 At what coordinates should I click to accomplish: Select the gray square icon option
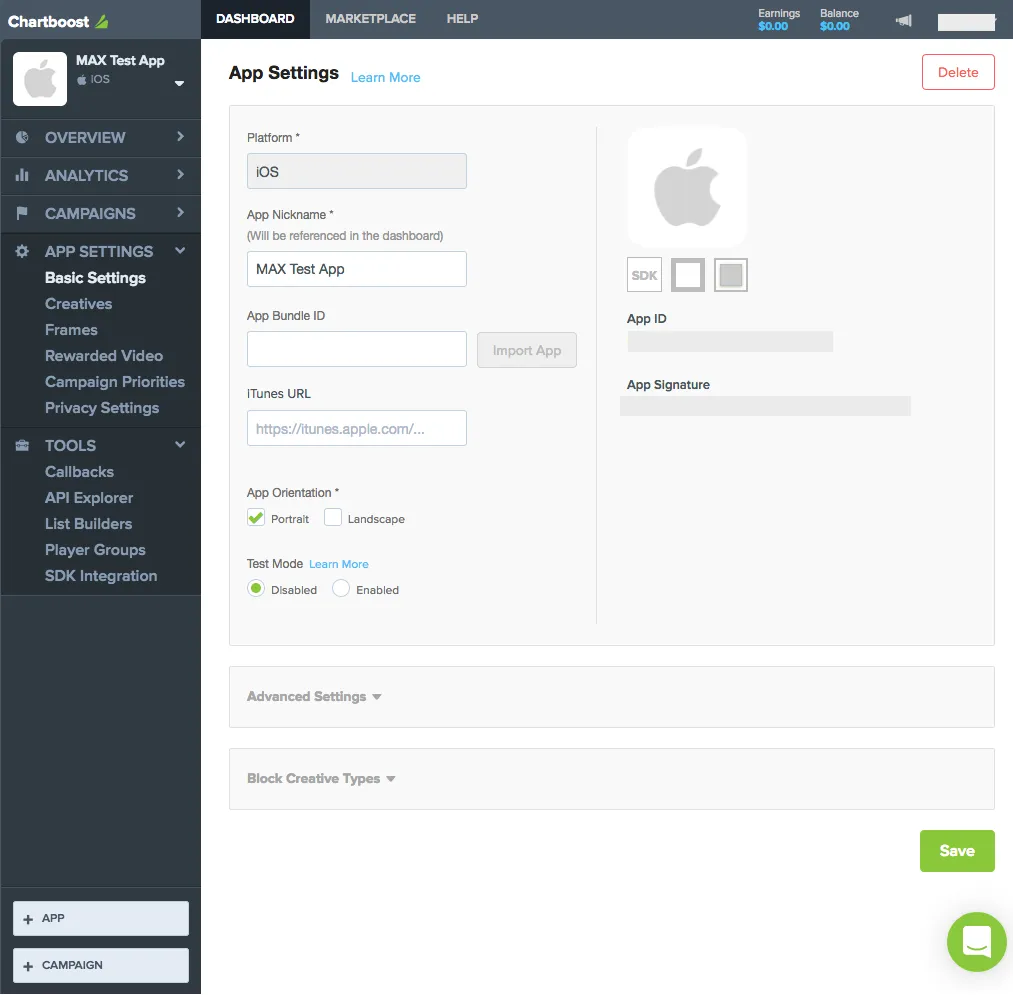(x=731, y=275)
